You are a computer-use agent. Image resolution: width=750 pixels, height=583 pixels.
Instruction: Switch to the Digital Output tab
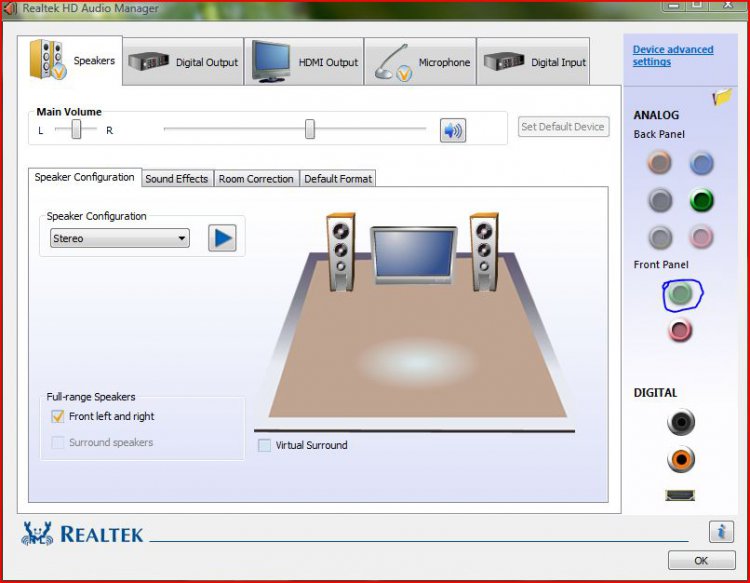click(183, 62)
